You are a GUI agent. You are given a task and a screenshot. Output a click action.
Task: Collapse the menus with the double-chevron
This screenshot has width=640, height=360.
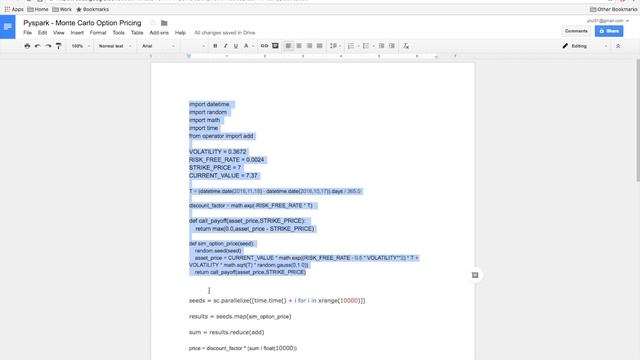click(618, 46)
